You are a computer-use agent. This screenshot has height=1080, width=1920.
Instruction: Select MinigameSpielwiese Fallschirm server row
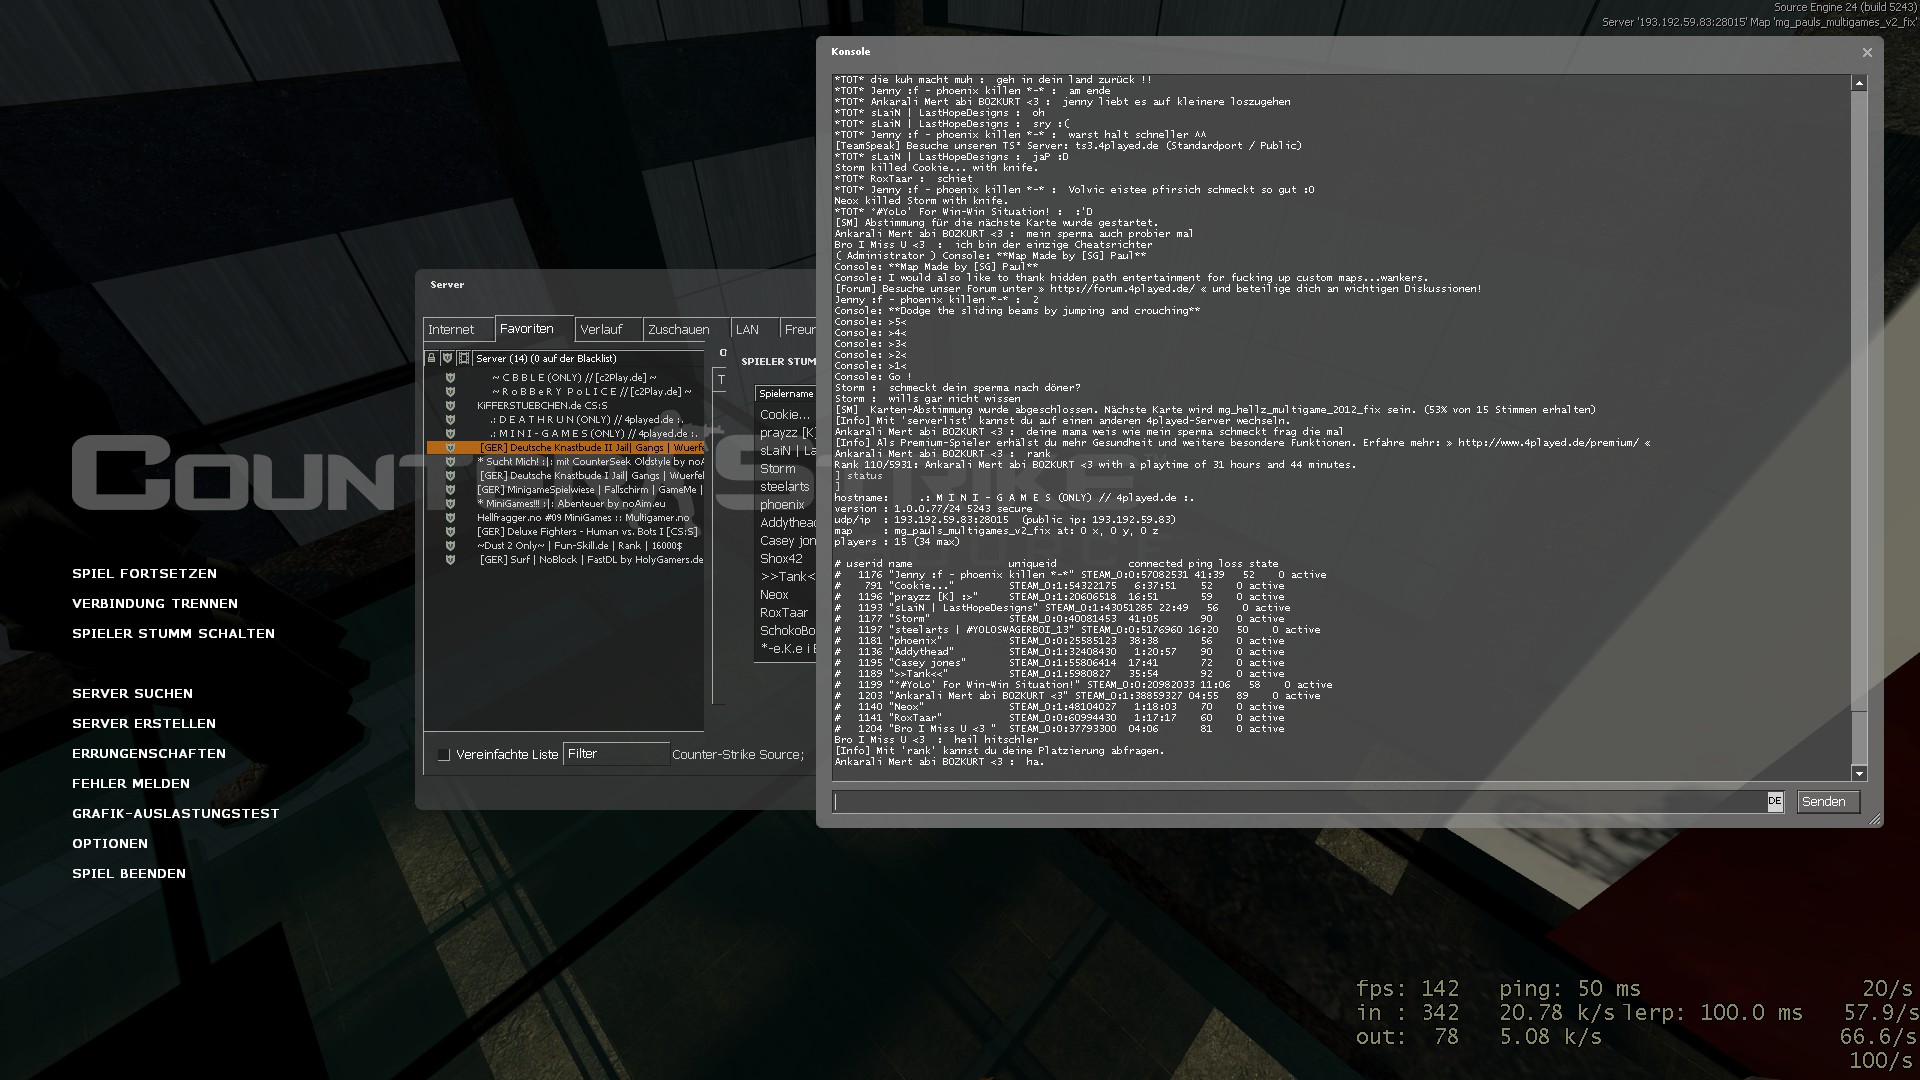pyautogui.click(x=566, y=490)
